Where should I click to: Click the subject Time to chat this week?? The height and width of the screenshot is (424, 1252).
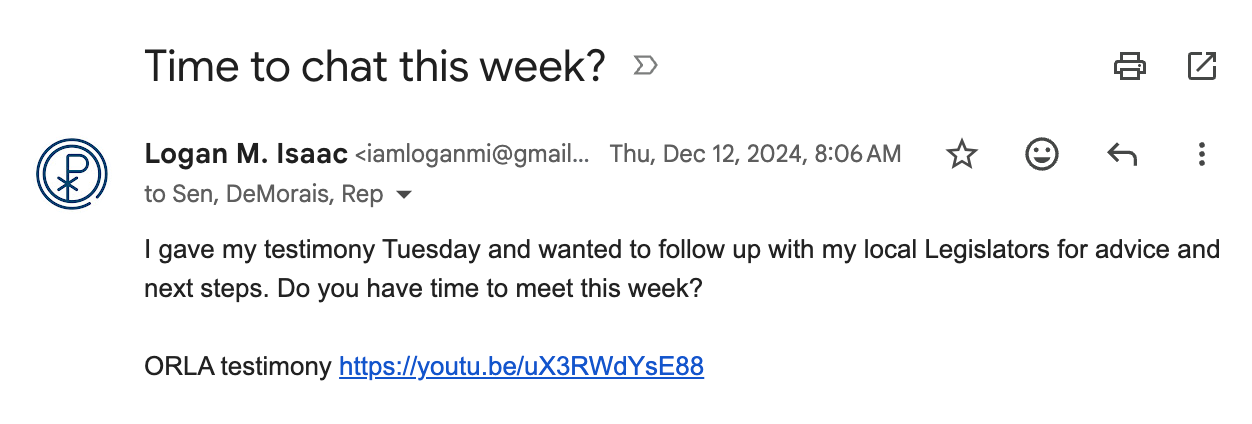point(375,67)
